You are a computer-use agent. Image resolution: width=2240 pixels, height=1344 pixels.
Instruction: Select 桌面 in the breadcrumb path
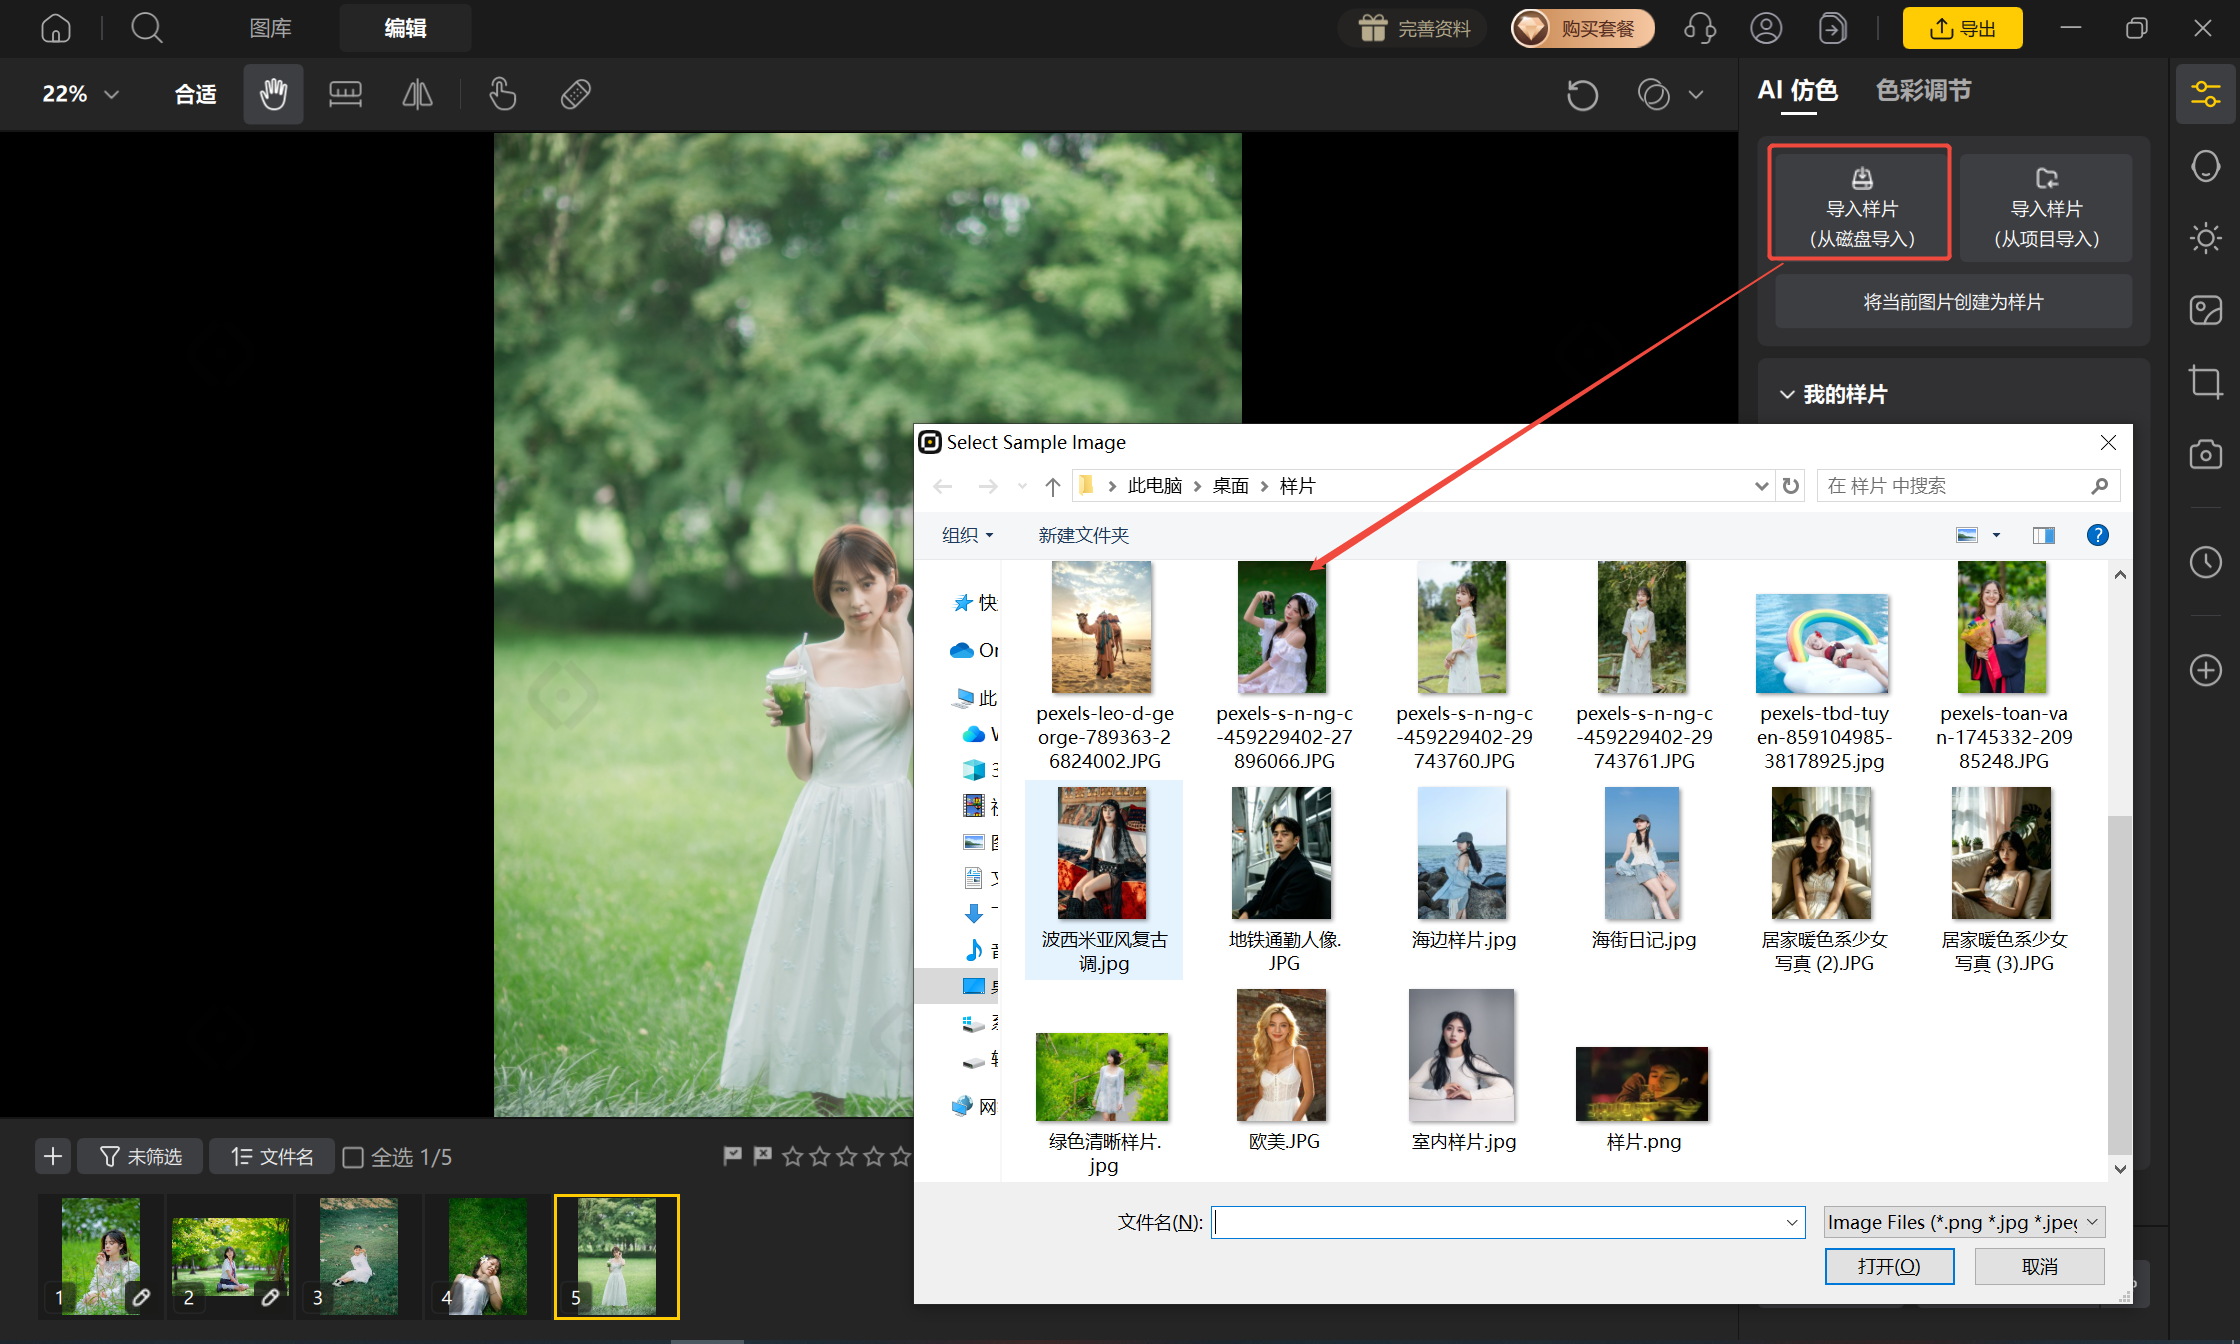(1230, 486)
